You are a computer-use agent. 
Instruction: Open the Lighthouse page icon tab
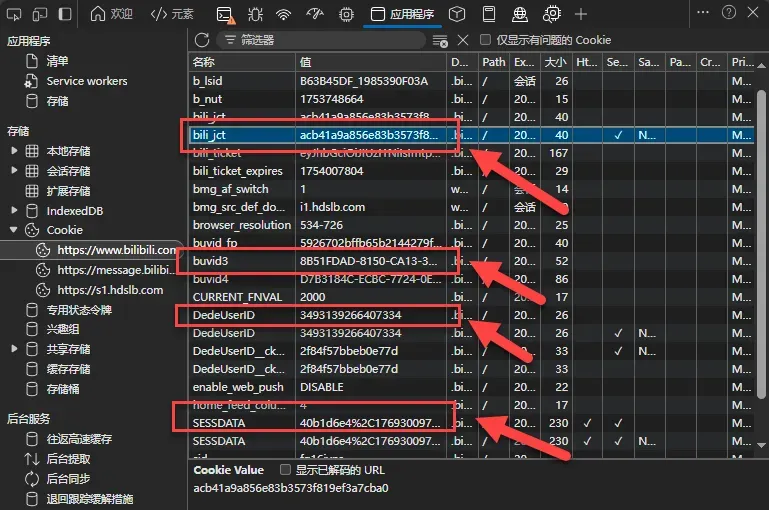tap(489, 14)
